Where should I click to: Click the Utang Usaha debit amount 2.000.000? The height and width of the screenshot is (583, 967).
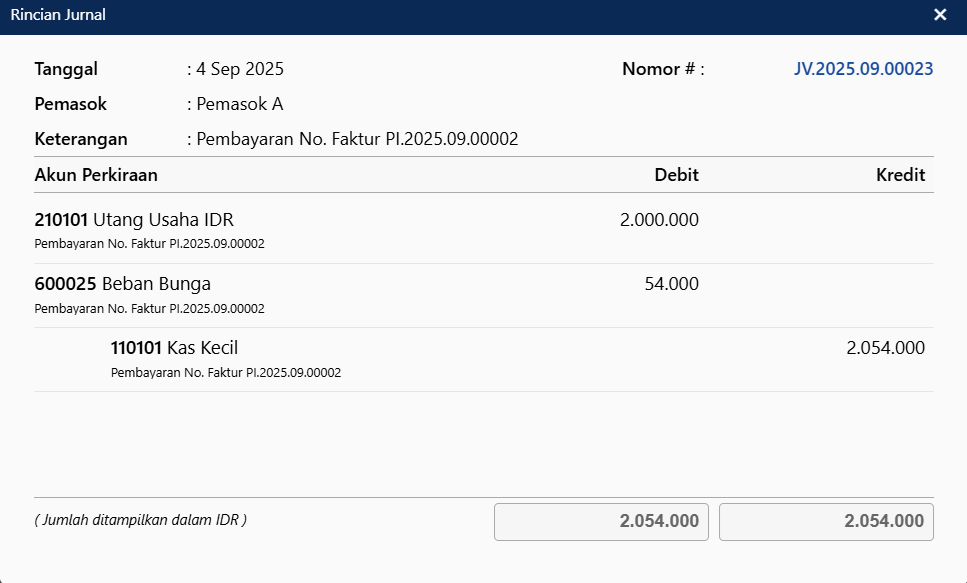[x=658, y=220]
